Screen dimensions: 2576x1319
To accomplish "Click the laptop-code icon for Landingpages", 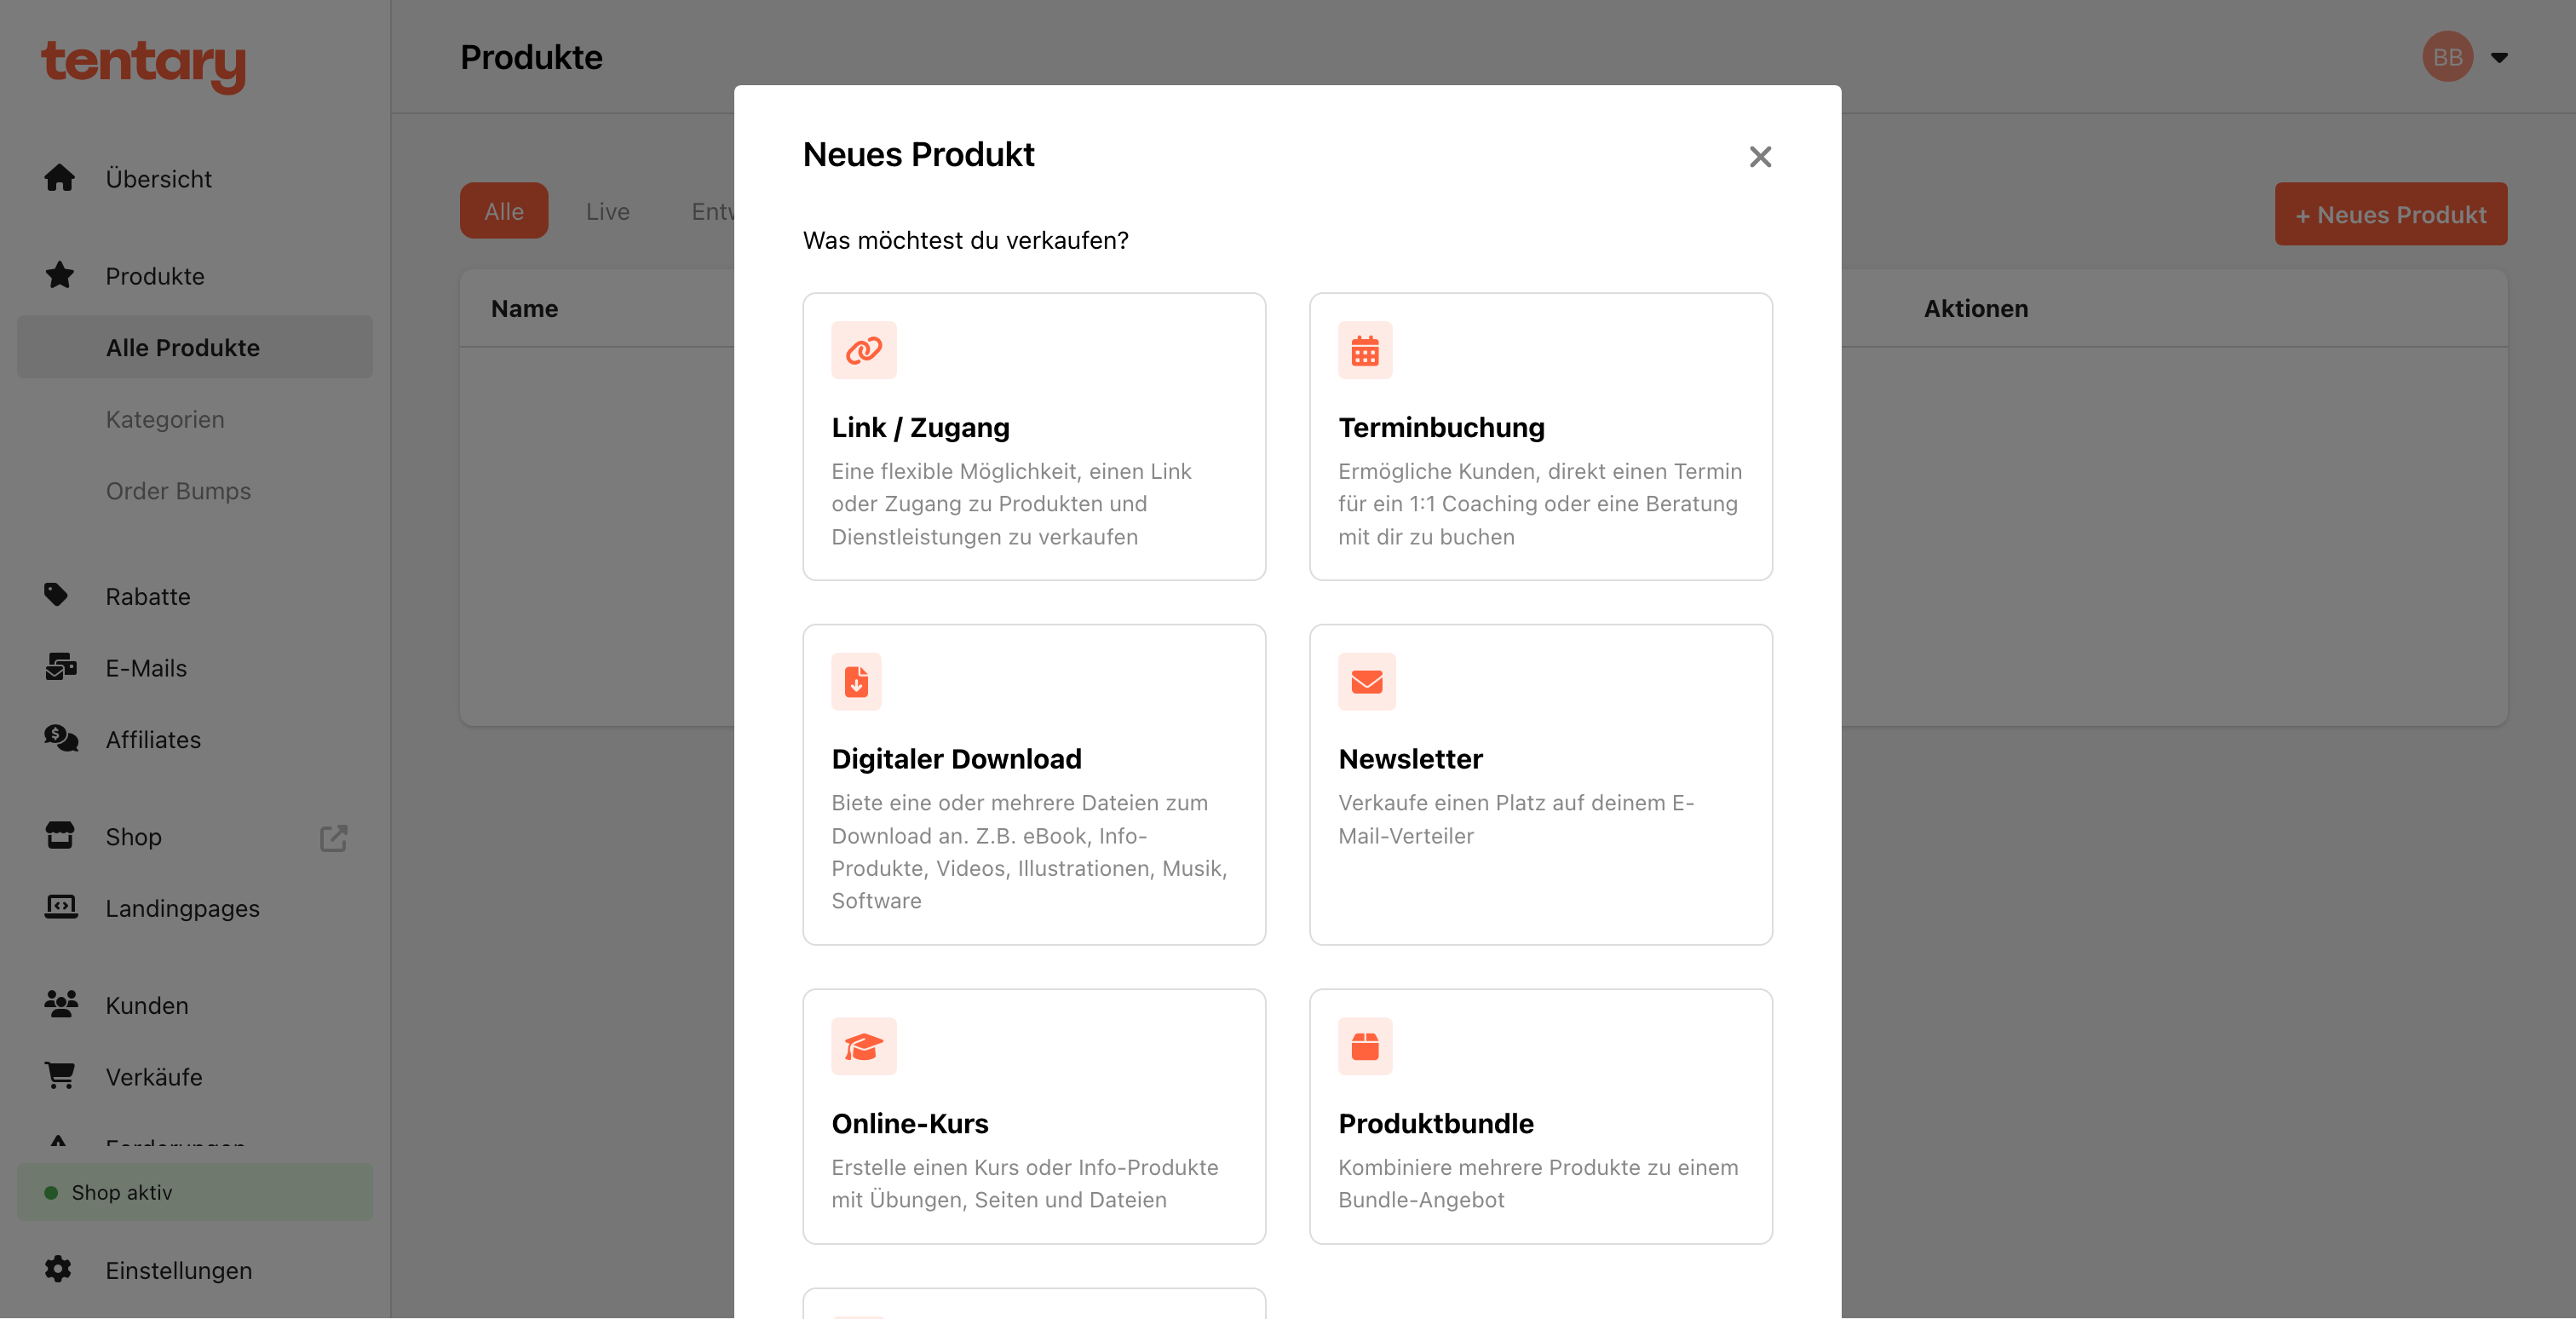I will (x=61, y=907).
